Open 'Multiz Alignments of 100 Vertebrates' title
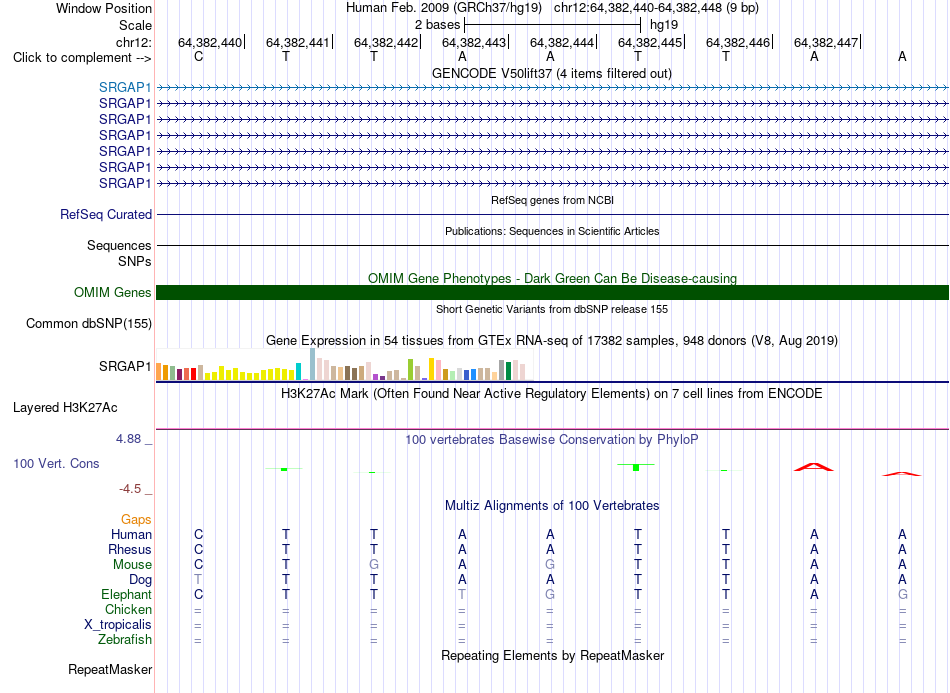This screenshot has height=693, width=950. [x=552, y=506]
